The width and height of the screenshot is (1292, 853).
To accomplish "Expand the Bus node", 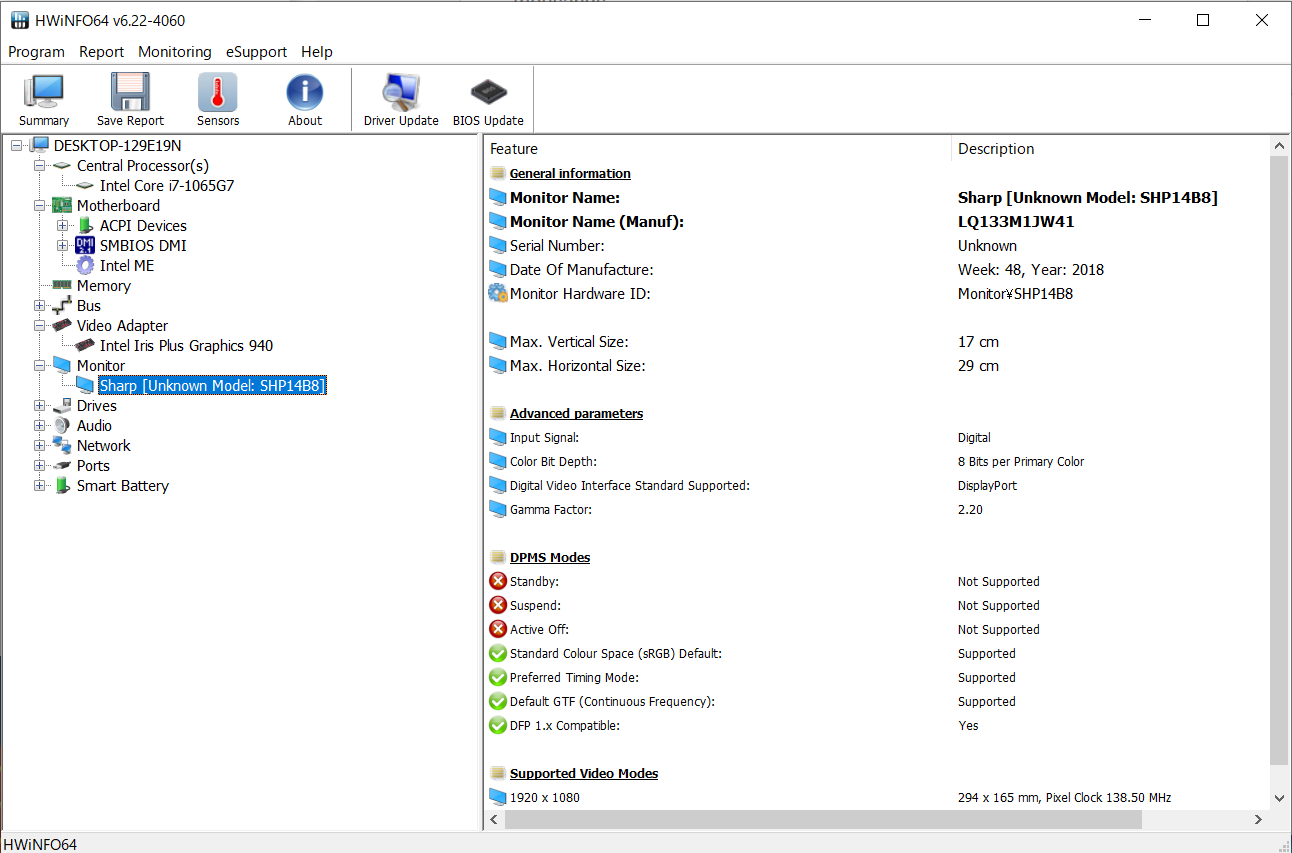I will pyautogui.click(x=39, y=306).
